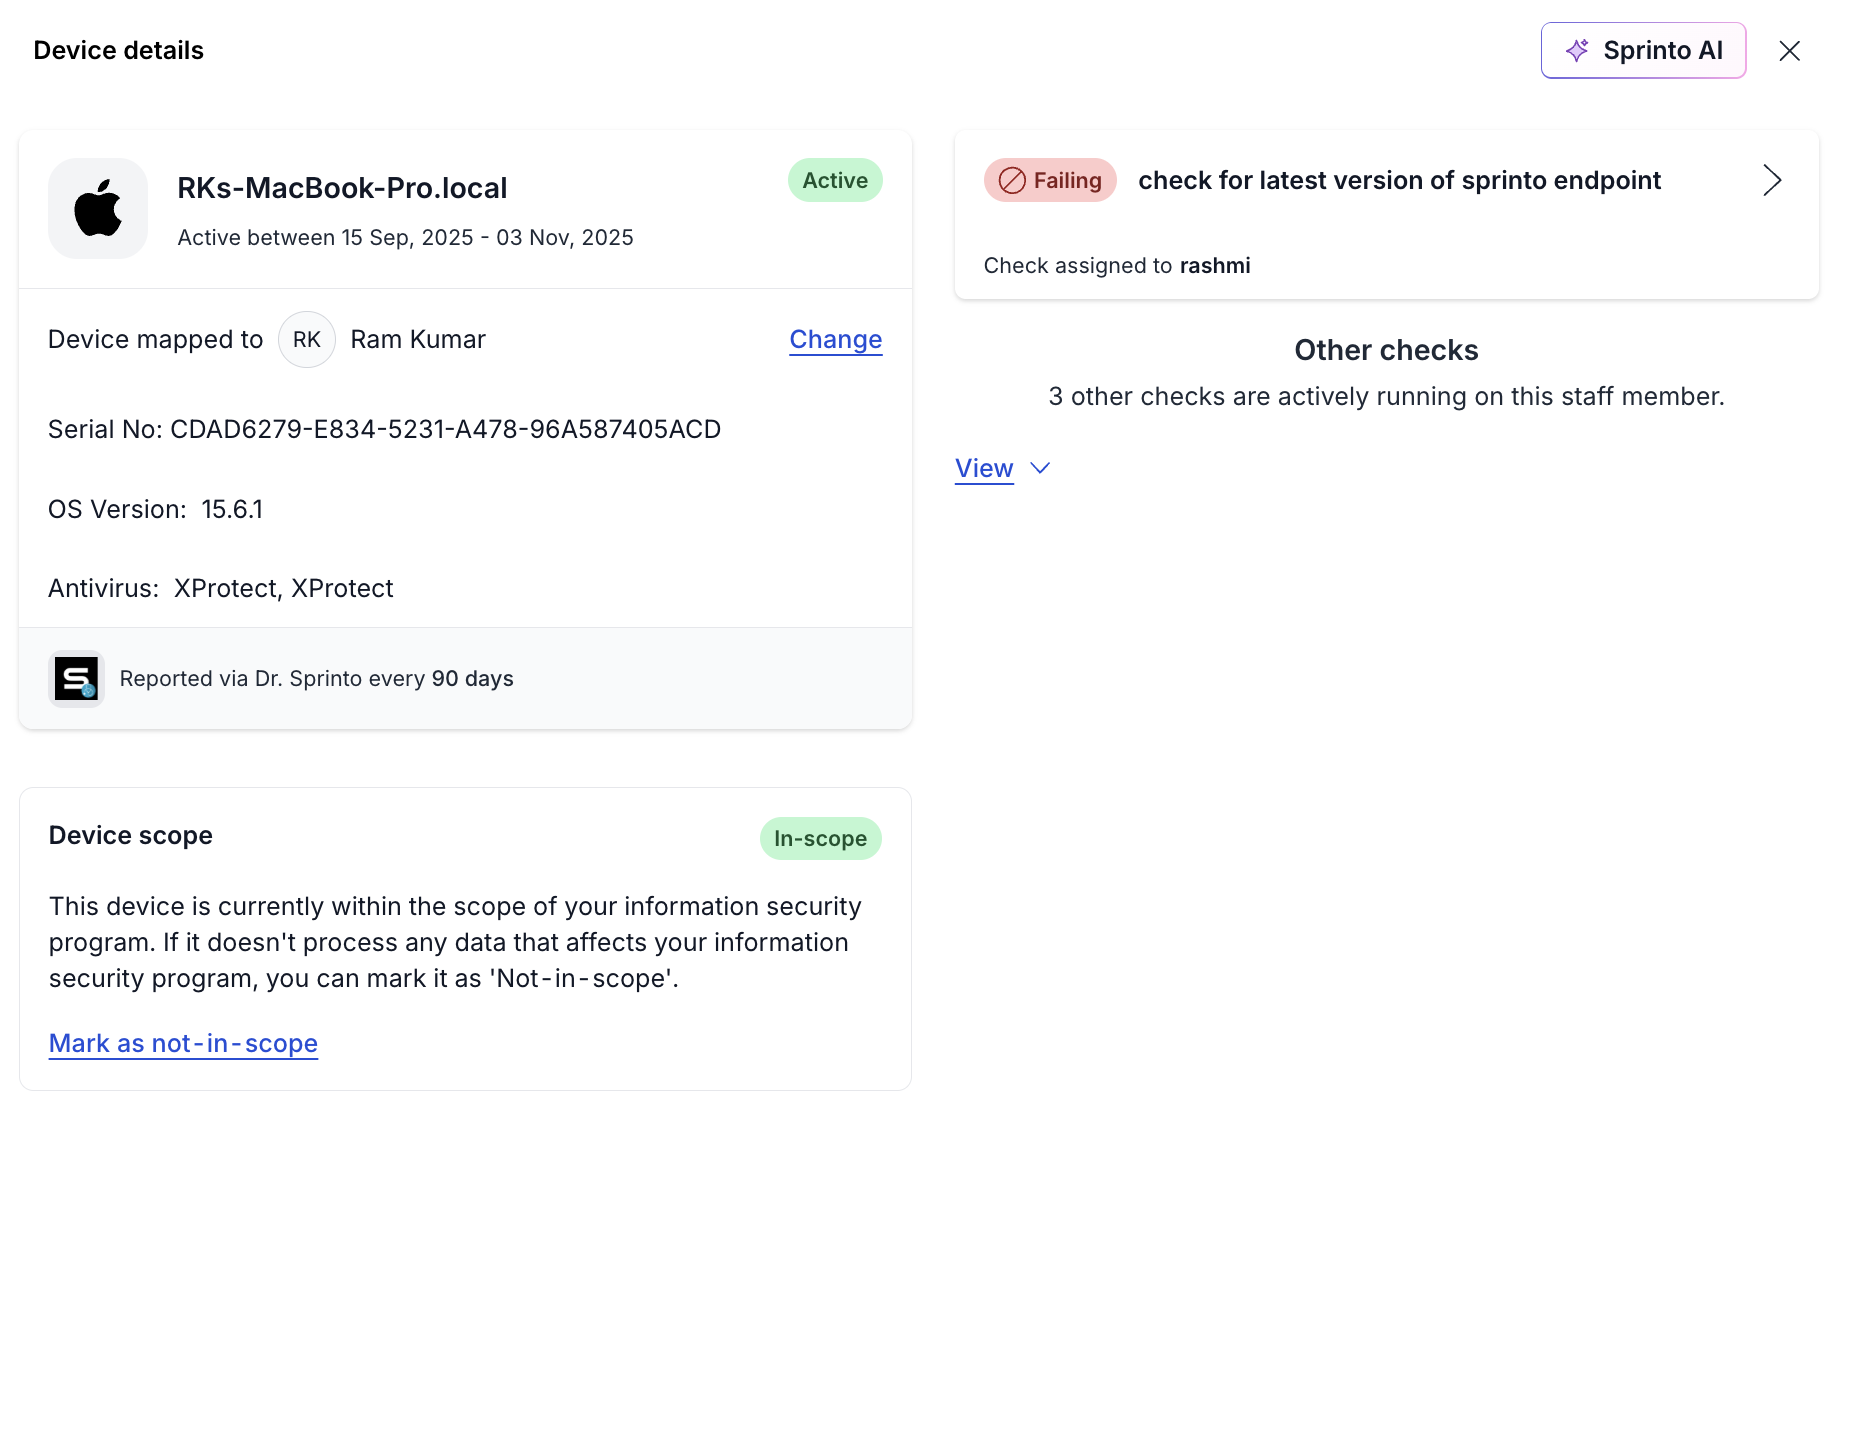
Task: Open check for latest version of sprinto endpoint
Action: click(x=1399, y=181)
